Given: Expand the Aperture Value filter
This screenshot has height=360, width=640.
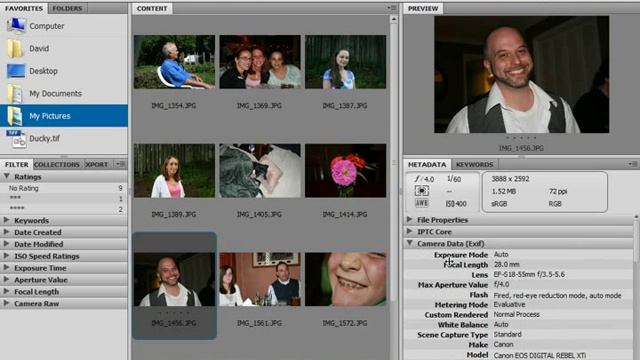Looking at the screenshot, I should click(x=7, y=280).
